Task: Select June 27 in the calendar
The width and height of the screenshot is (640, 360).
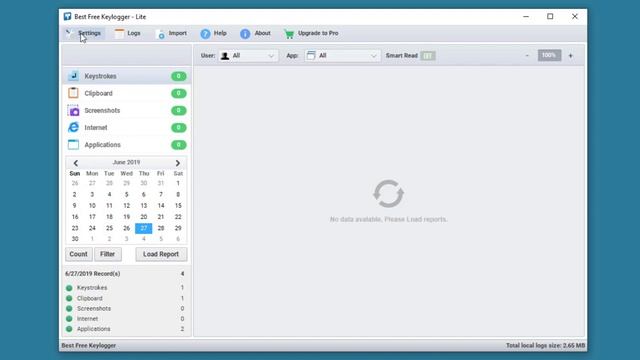Action: [x=144, y=228]
